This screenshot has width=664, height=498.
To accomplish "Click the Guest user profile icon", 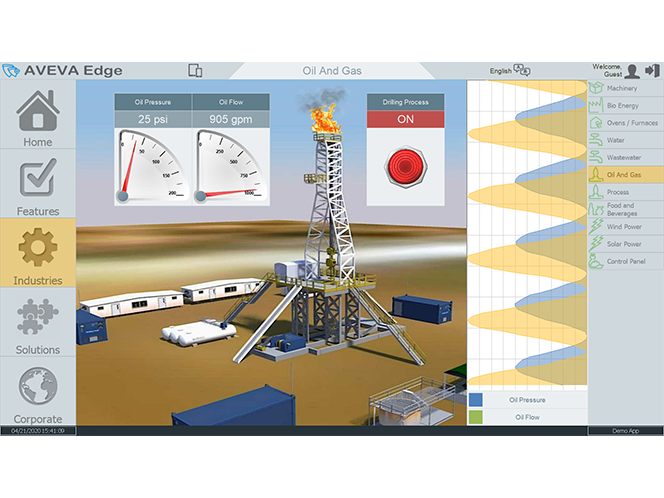I will (633, 70).
